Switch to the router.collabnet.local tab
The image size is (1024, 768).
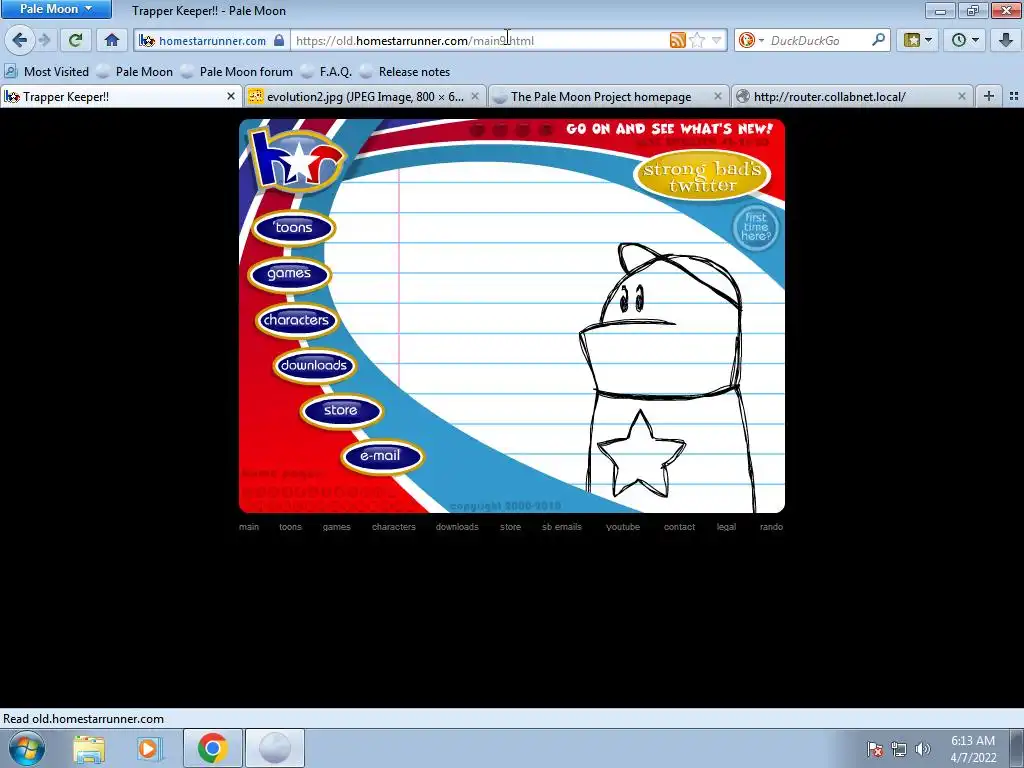tap(852, 97)
